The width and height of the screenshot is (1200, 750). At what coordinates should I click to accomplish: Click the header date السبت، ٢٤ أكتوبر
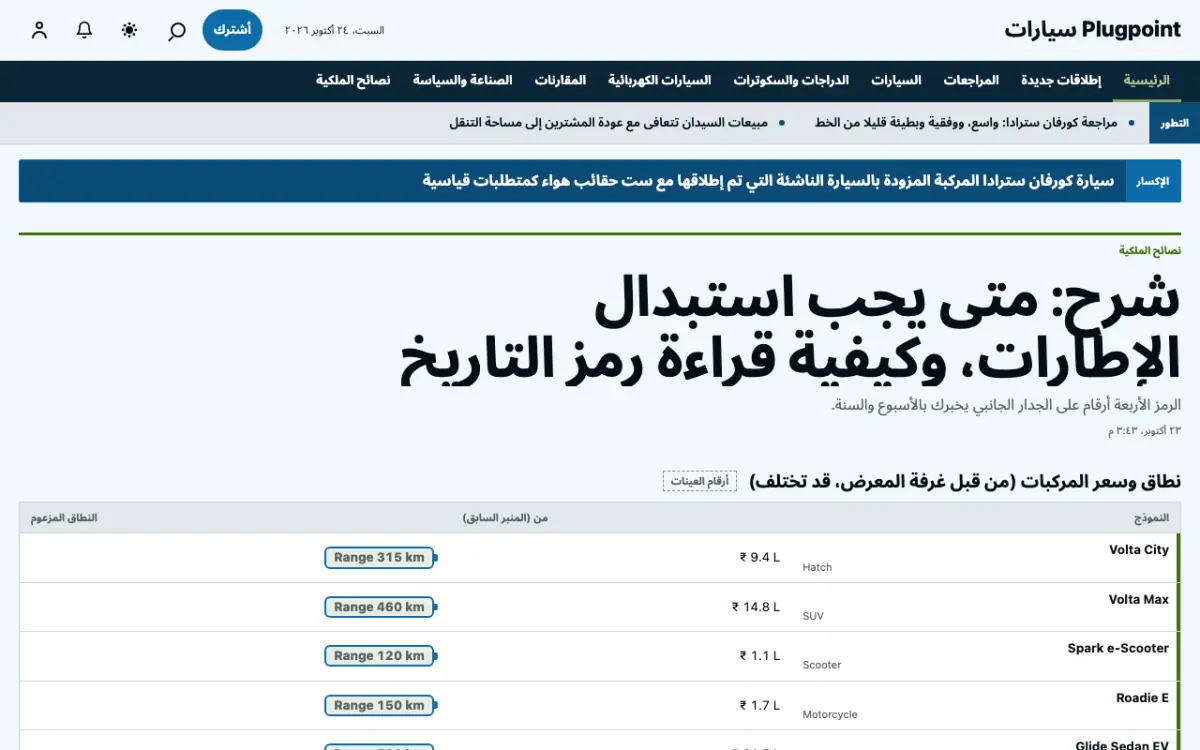click(334, 31)
